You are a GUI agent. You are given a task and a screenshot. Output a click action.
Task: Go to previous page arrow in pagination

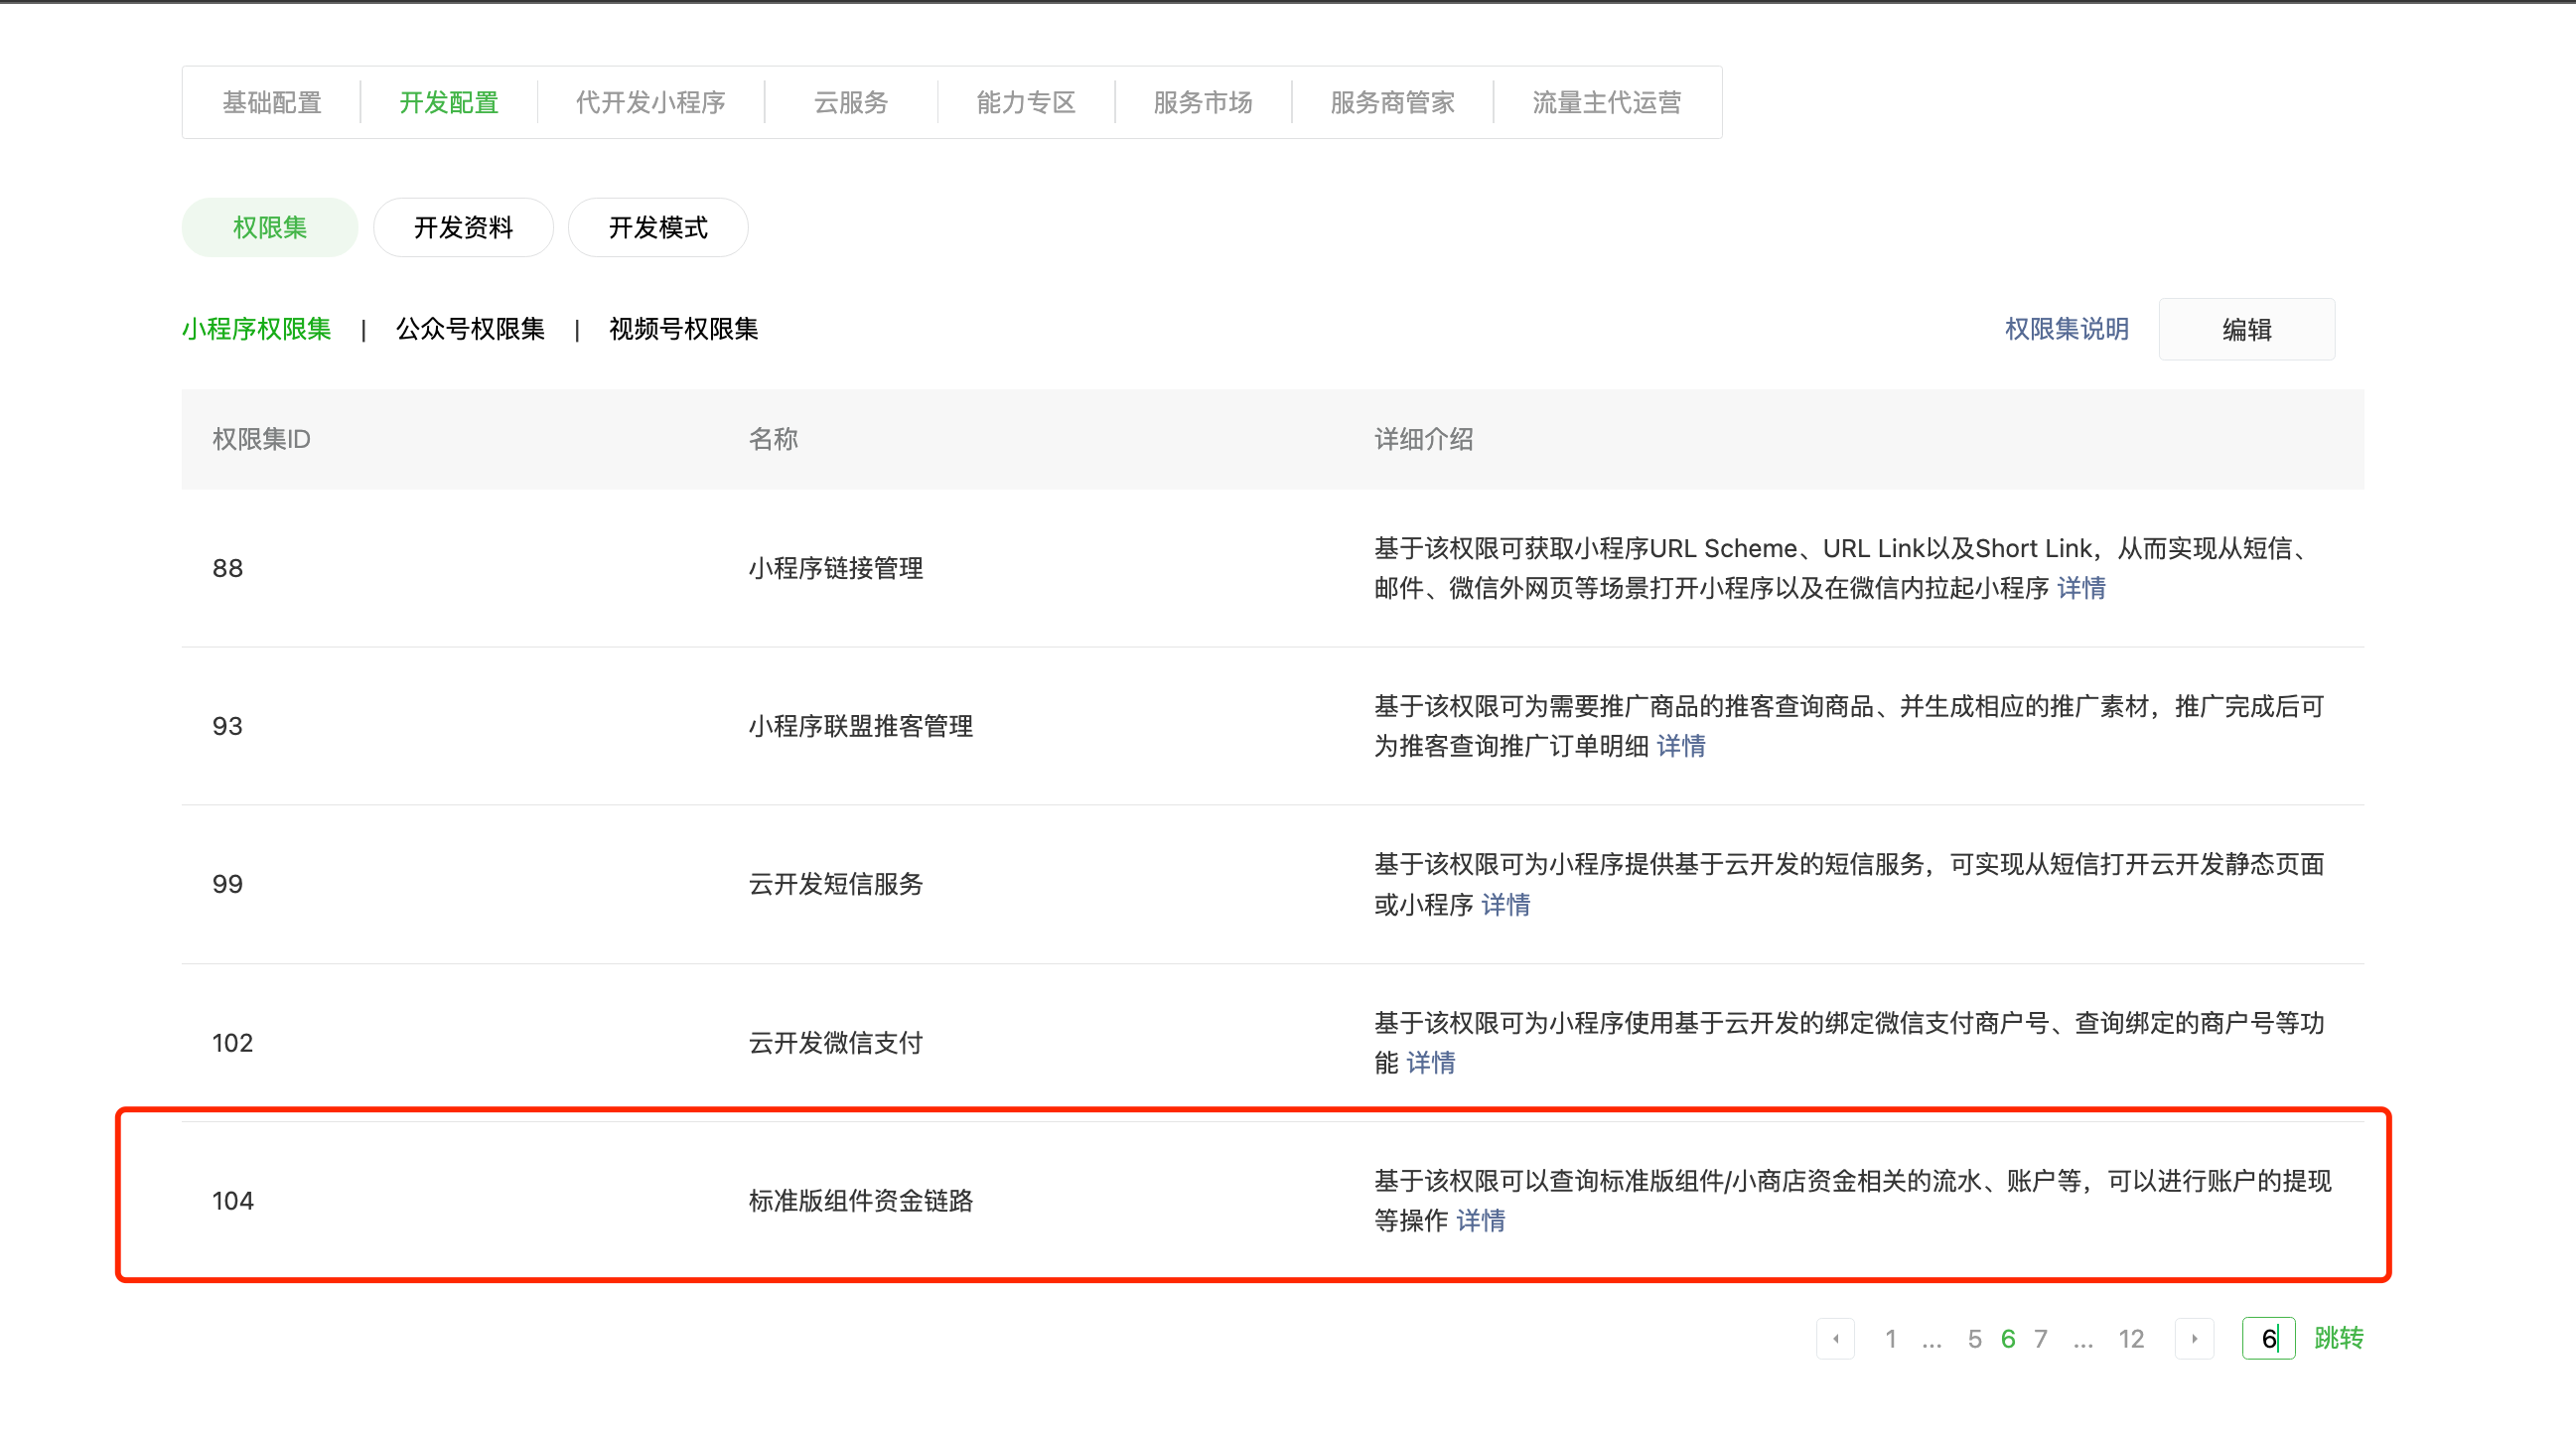(1835, 1339)
